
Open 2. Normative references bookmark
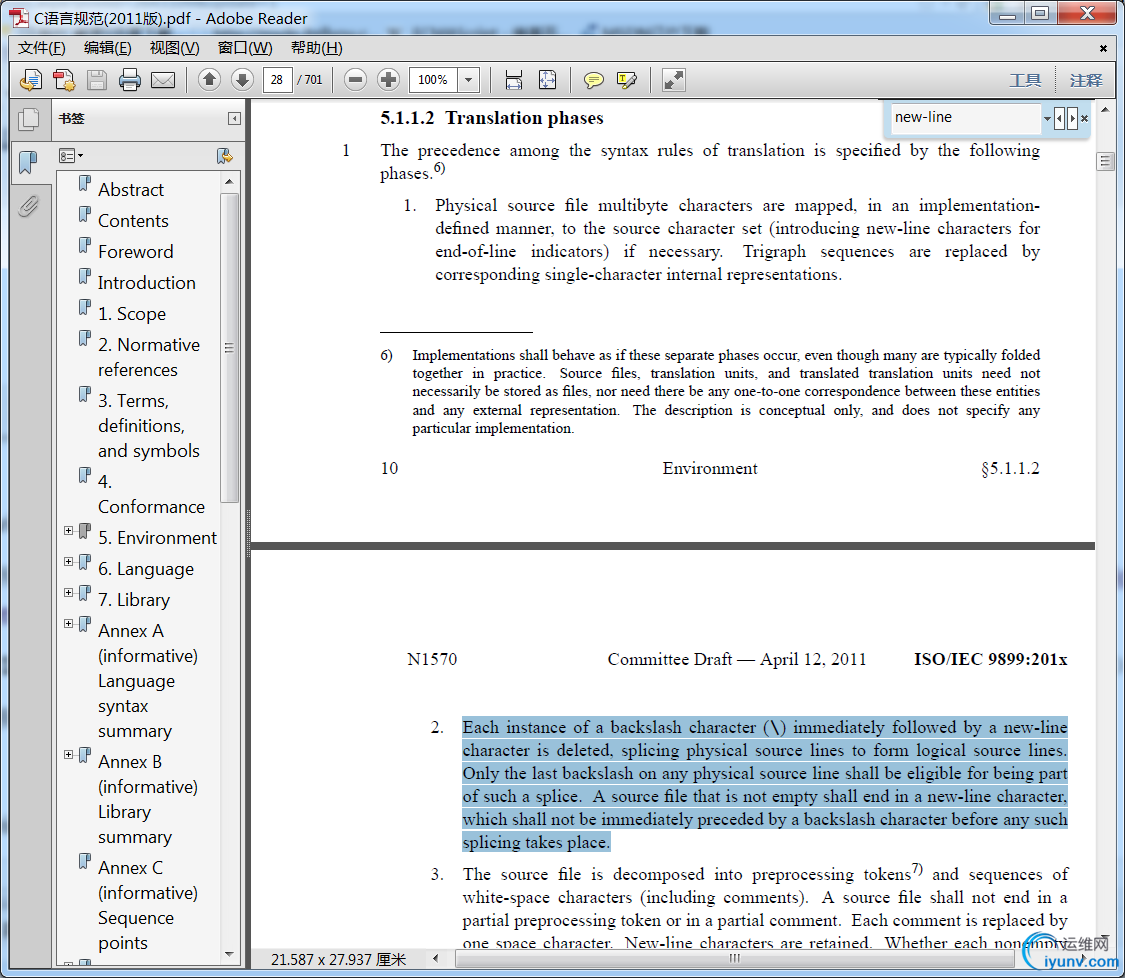coord(149,357)
